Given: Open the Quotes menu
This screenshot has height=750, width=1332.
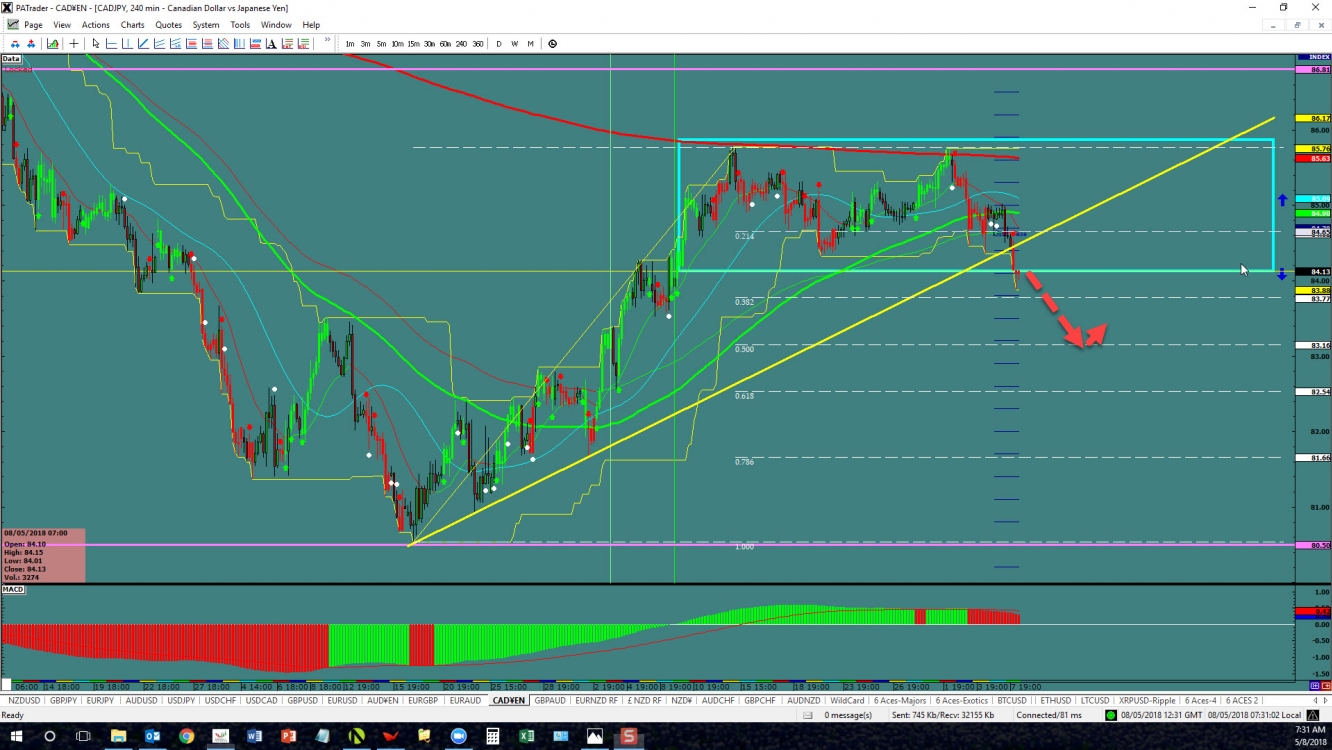Looking at the screenshot, I should [169, 25].
